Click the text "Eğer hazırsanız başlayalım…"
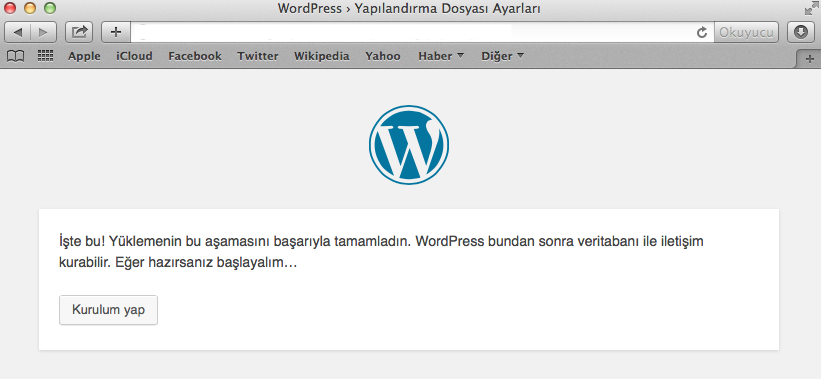821x379 pixels. (205, 262)
